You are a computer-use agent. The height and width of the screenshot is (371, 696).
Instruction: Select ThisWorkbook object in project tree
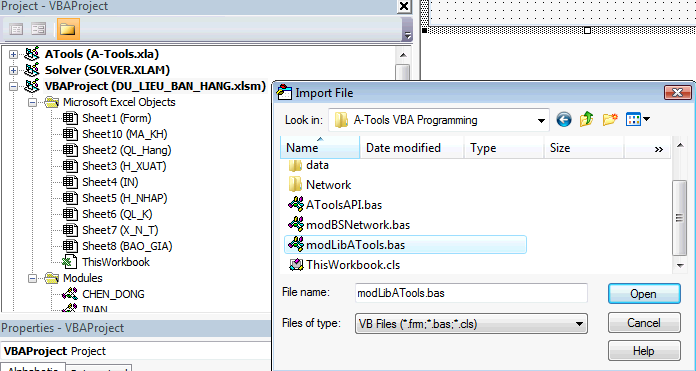(x=116, y=262)
